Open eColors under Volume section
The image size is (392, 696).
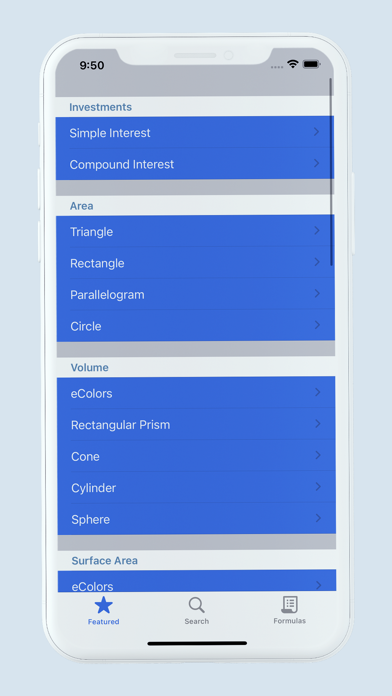[x=196, y=393]
